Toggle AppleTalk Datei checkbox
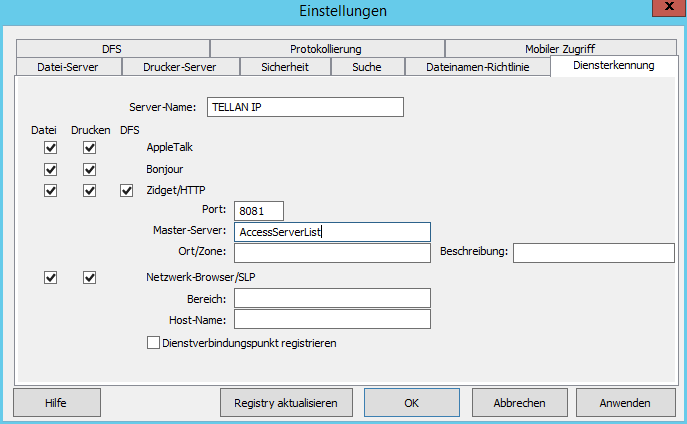Viewport: 687px width, 424px height. point(50,148)
